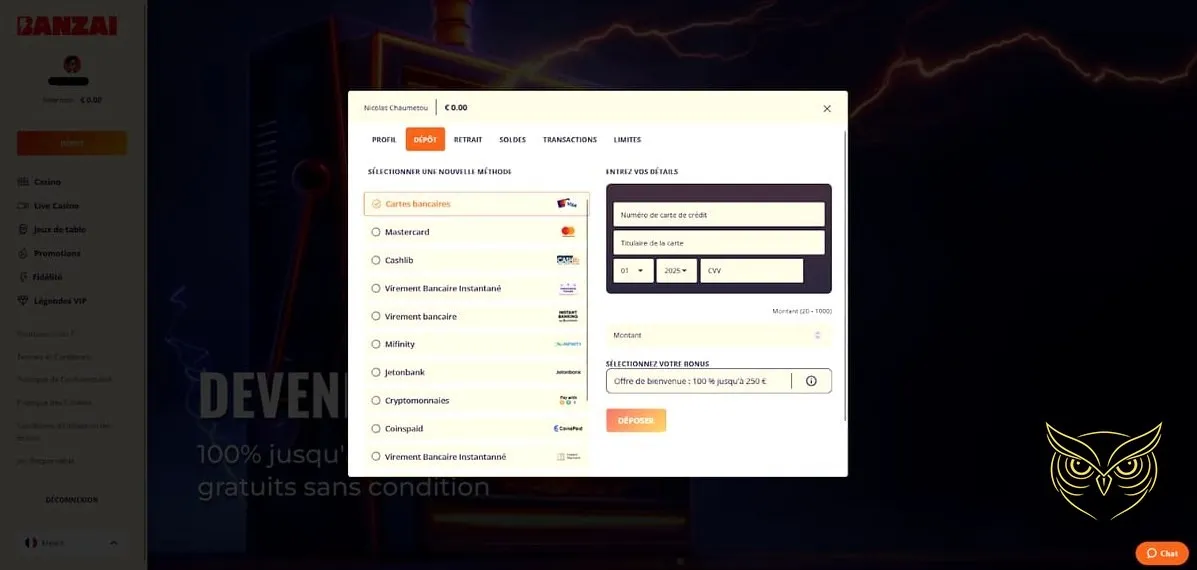This screenshot has height=570, width=1197.
Task: Select the Mifinity radio button
Action: click(376, 344)
